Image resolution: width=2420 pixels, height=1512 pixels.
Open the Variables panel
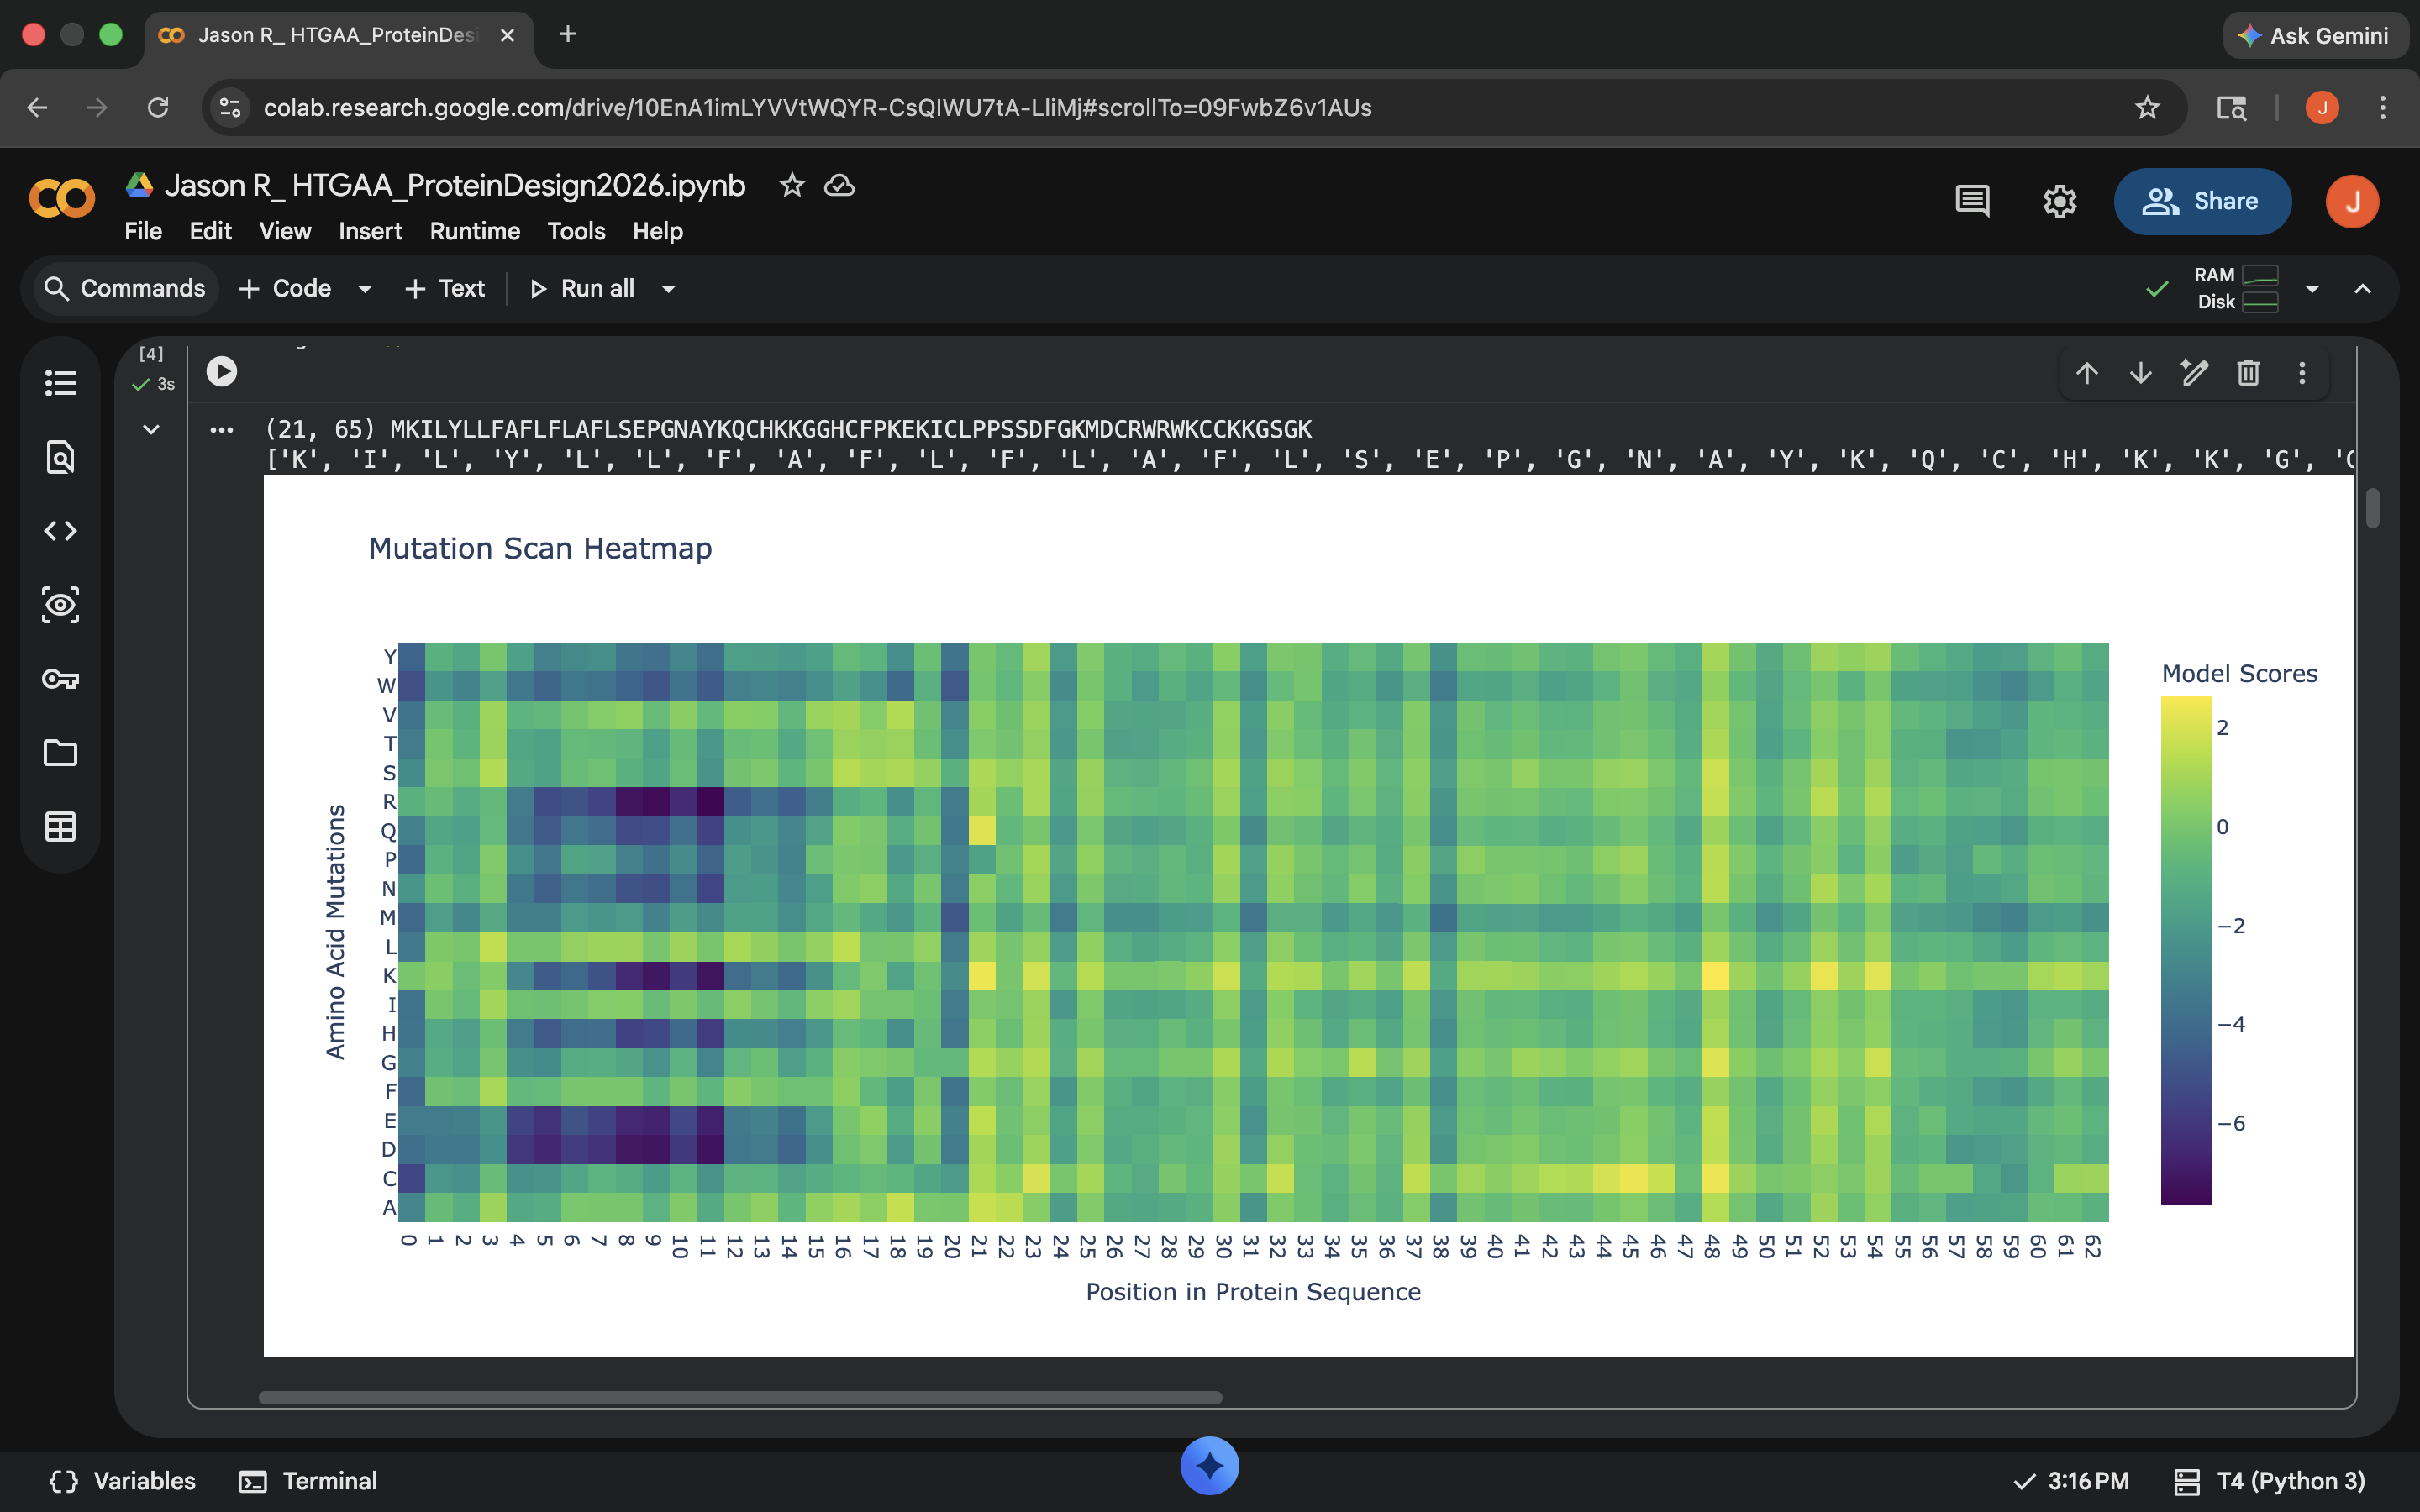click(122, 1481)
